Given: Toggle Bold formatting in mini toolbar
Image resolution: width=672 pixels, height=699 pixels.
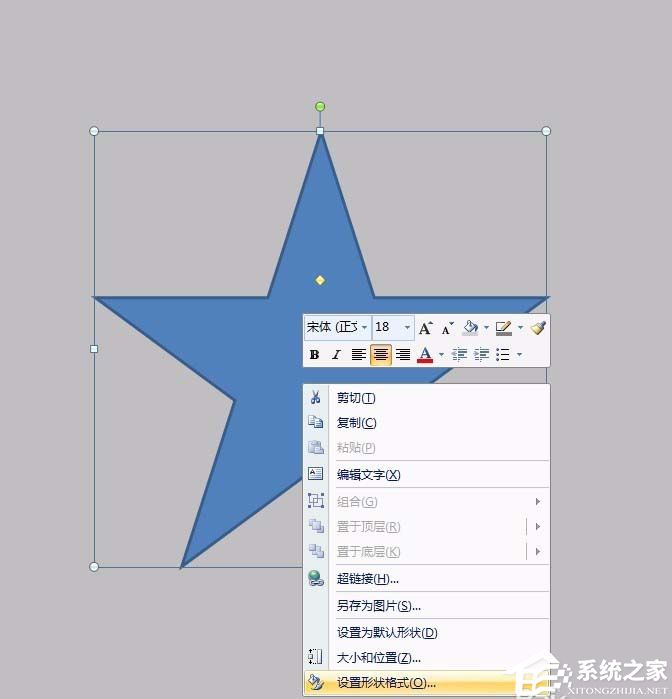Looking at the screenshot, I should (314, 355).
